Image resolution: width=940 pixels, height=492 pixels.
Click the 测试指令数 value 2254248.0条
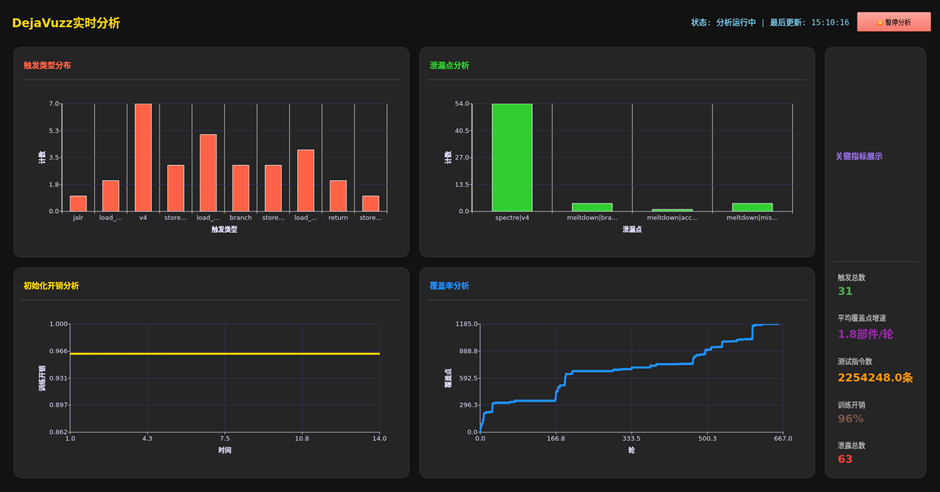click(x=875, y=377)
